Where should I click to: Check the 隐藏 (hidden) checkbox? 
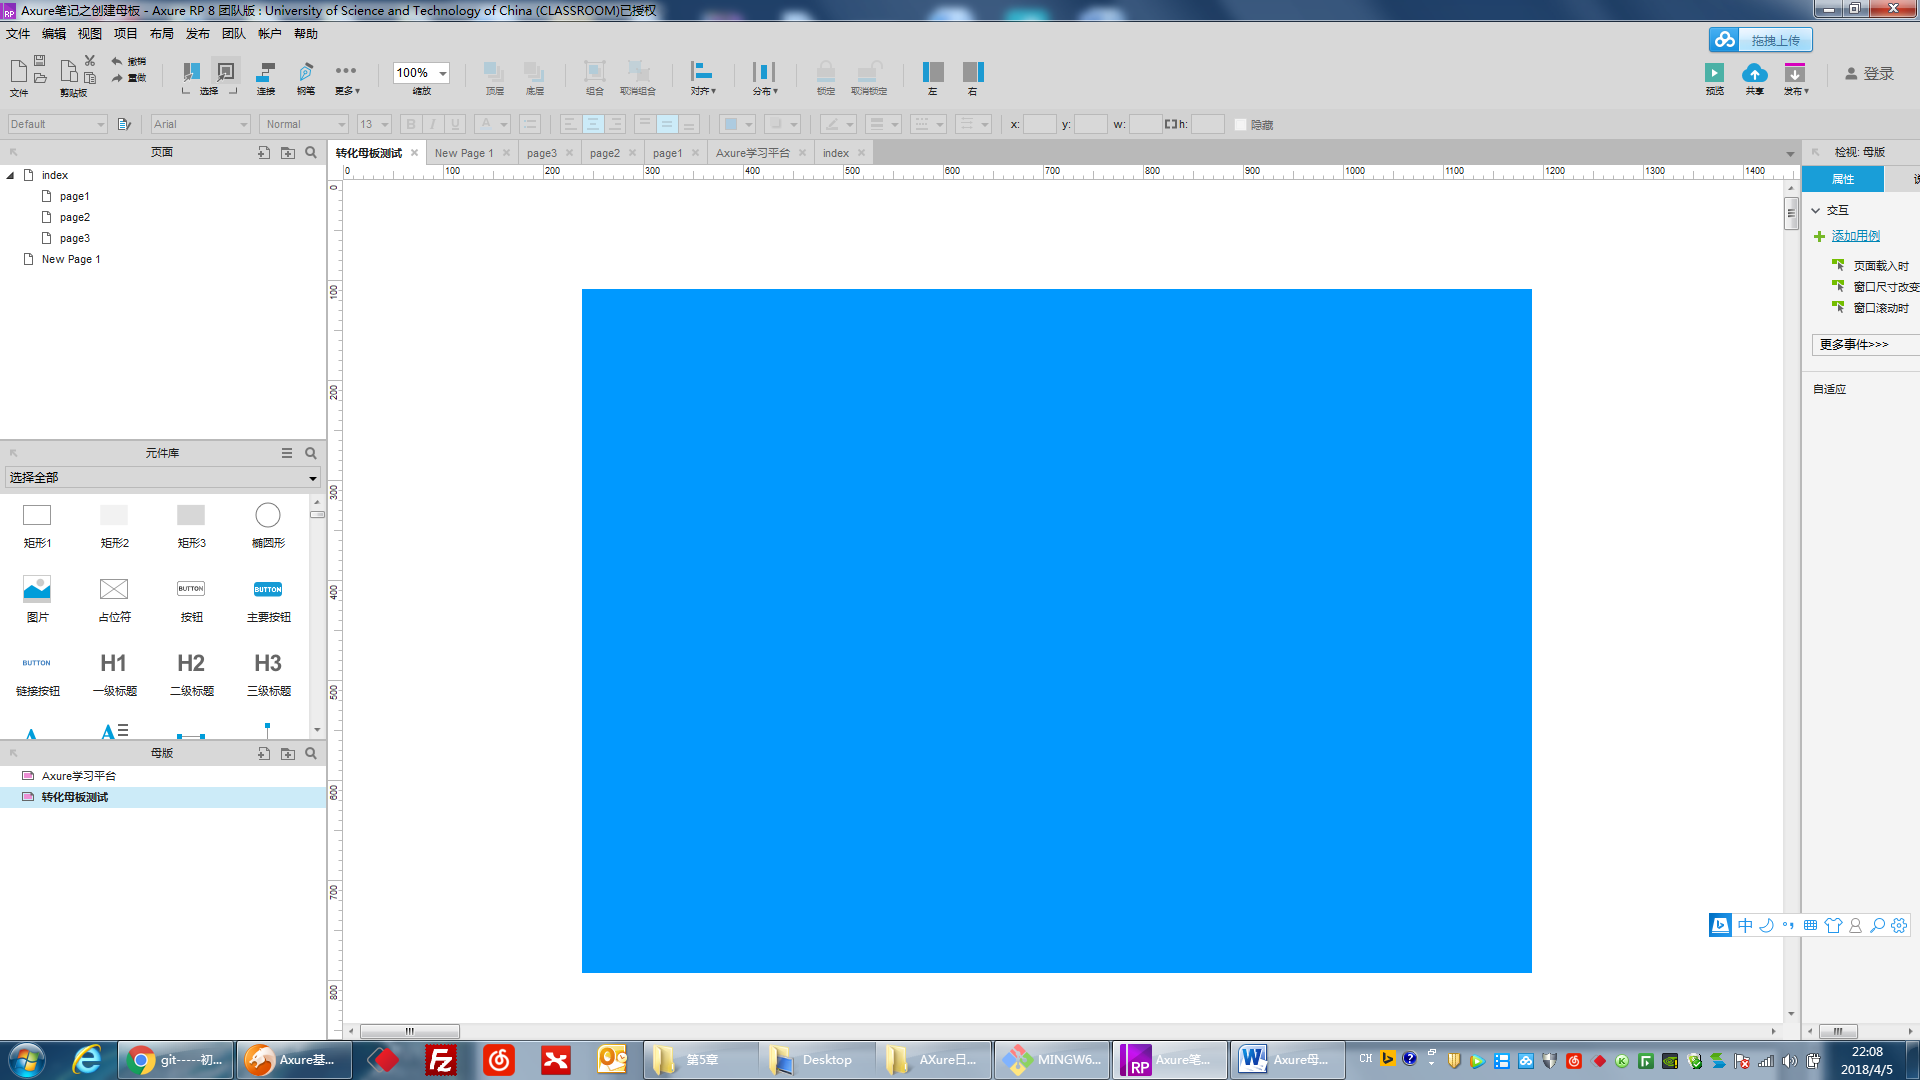[1240, 125]
